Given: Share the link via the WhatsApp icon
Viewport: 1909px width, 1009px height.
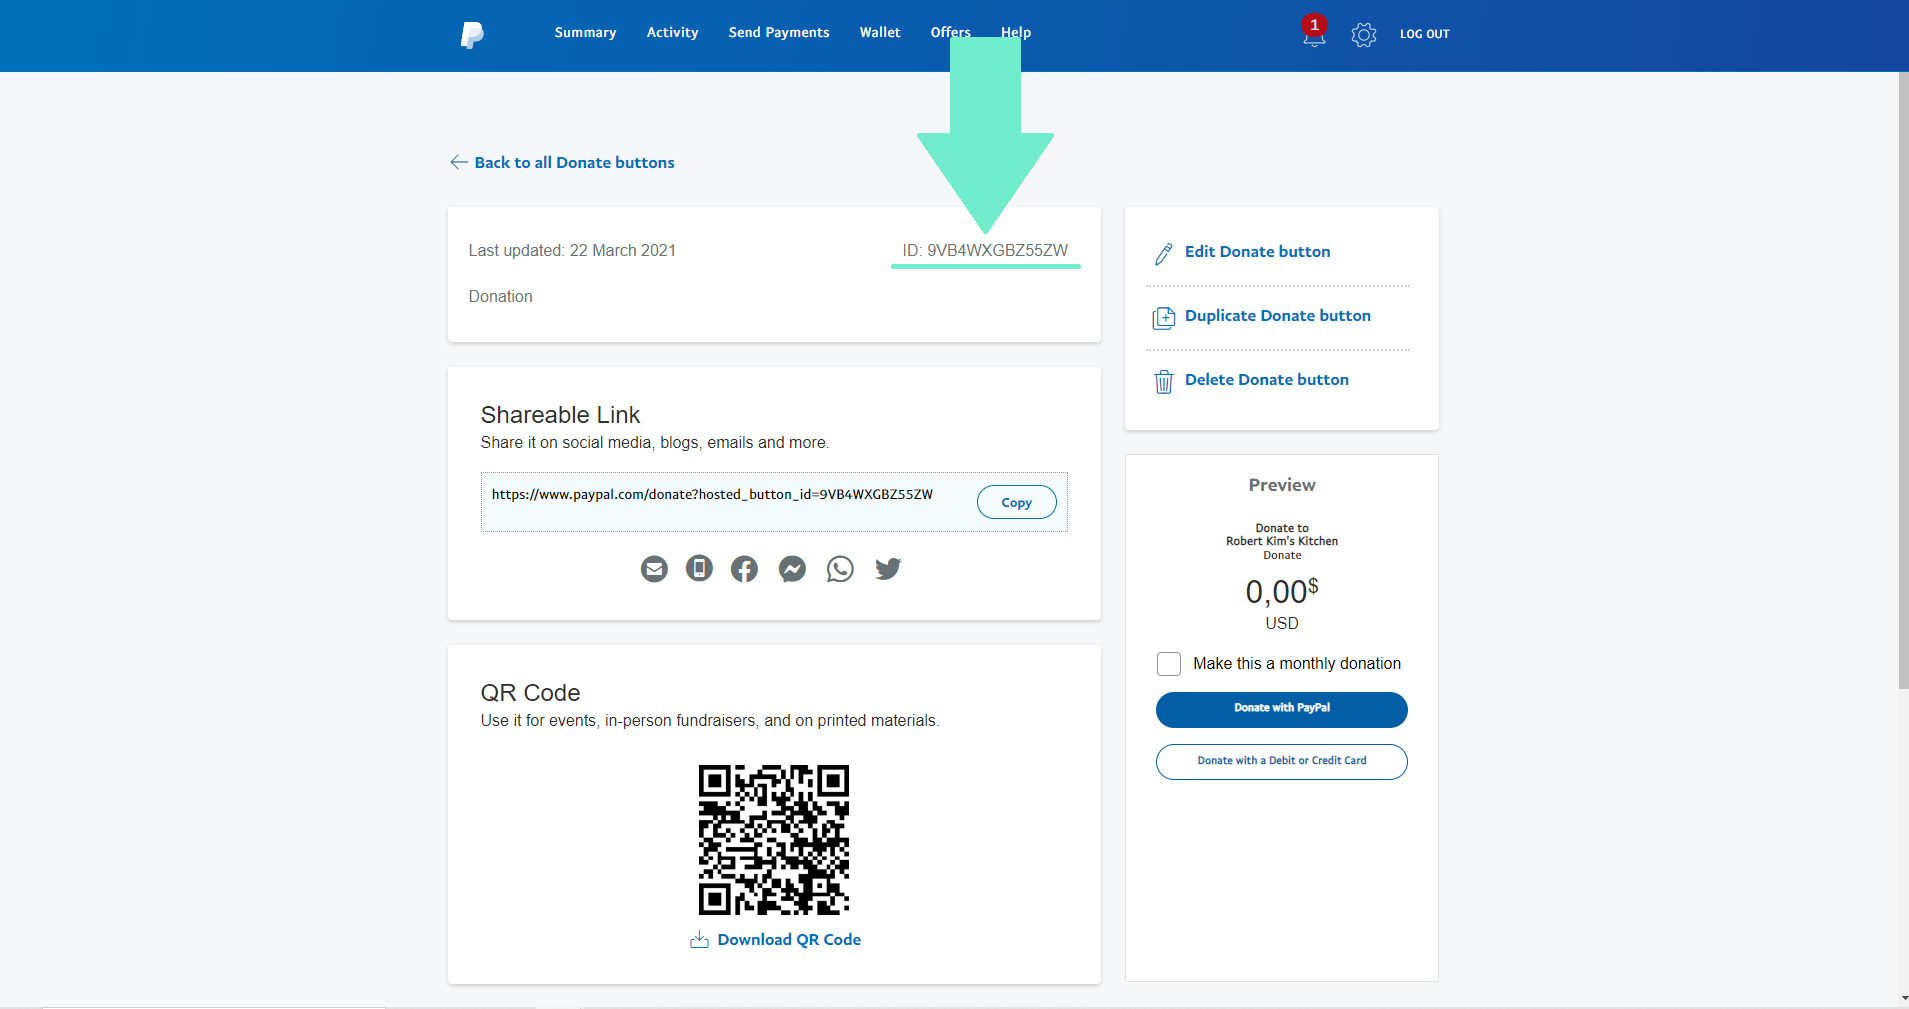Looking at the screenshot, I should (x=839, y=568).
